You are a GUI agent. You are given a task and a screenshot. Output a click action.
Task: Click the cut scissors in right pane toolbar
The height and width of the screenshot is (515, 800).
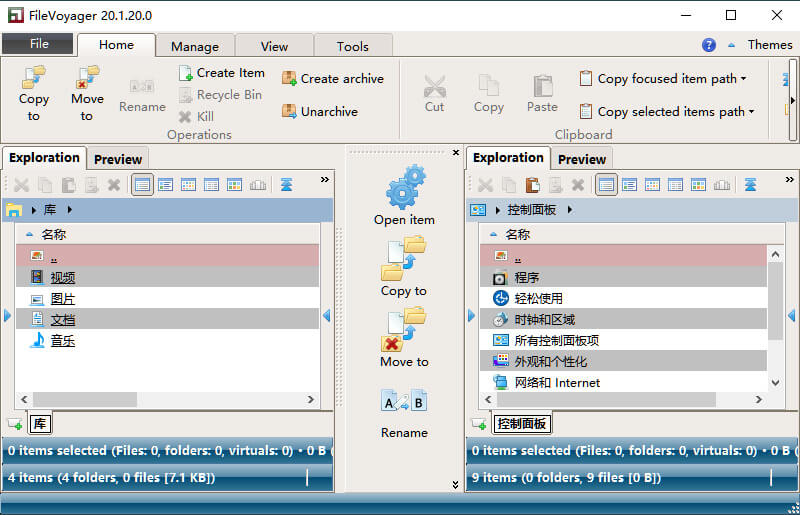485,185
